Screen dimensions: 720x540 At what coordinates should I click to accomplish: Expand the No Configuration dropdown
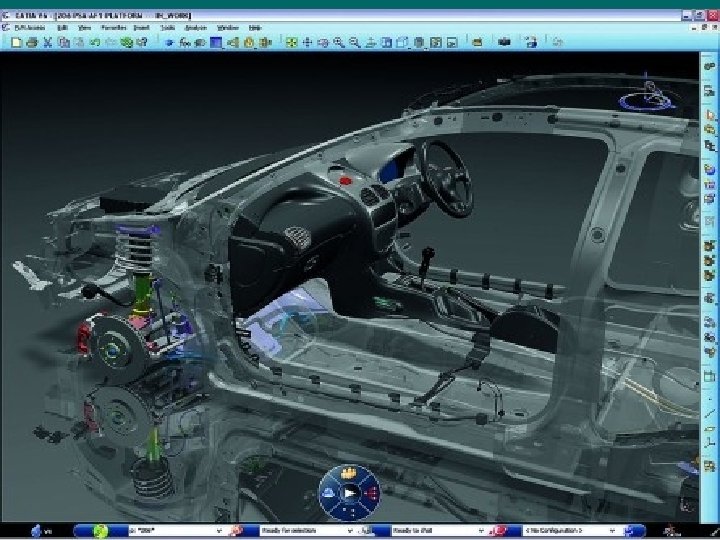[611, 531]
